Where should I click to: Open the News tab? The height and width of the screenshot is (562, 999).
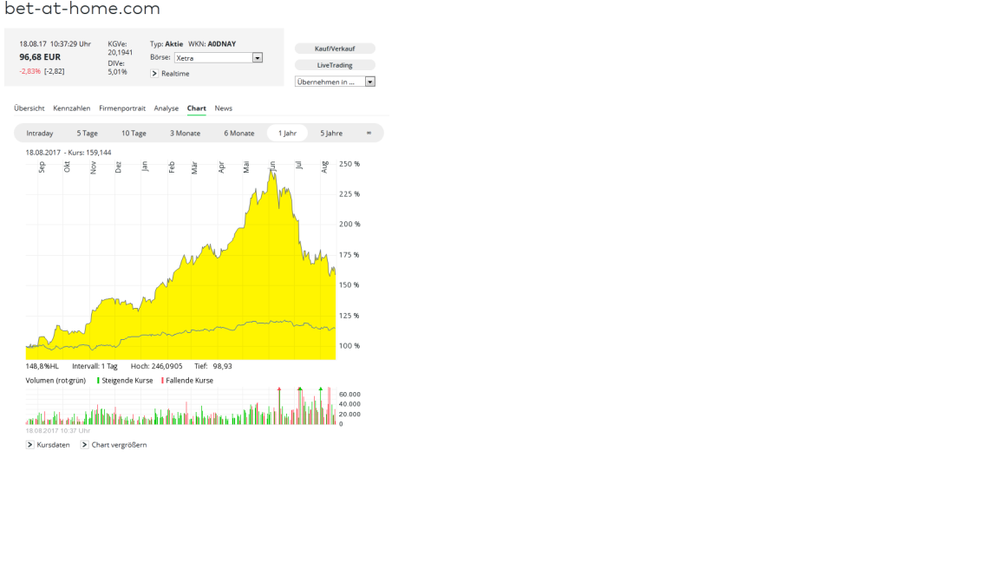223,108
